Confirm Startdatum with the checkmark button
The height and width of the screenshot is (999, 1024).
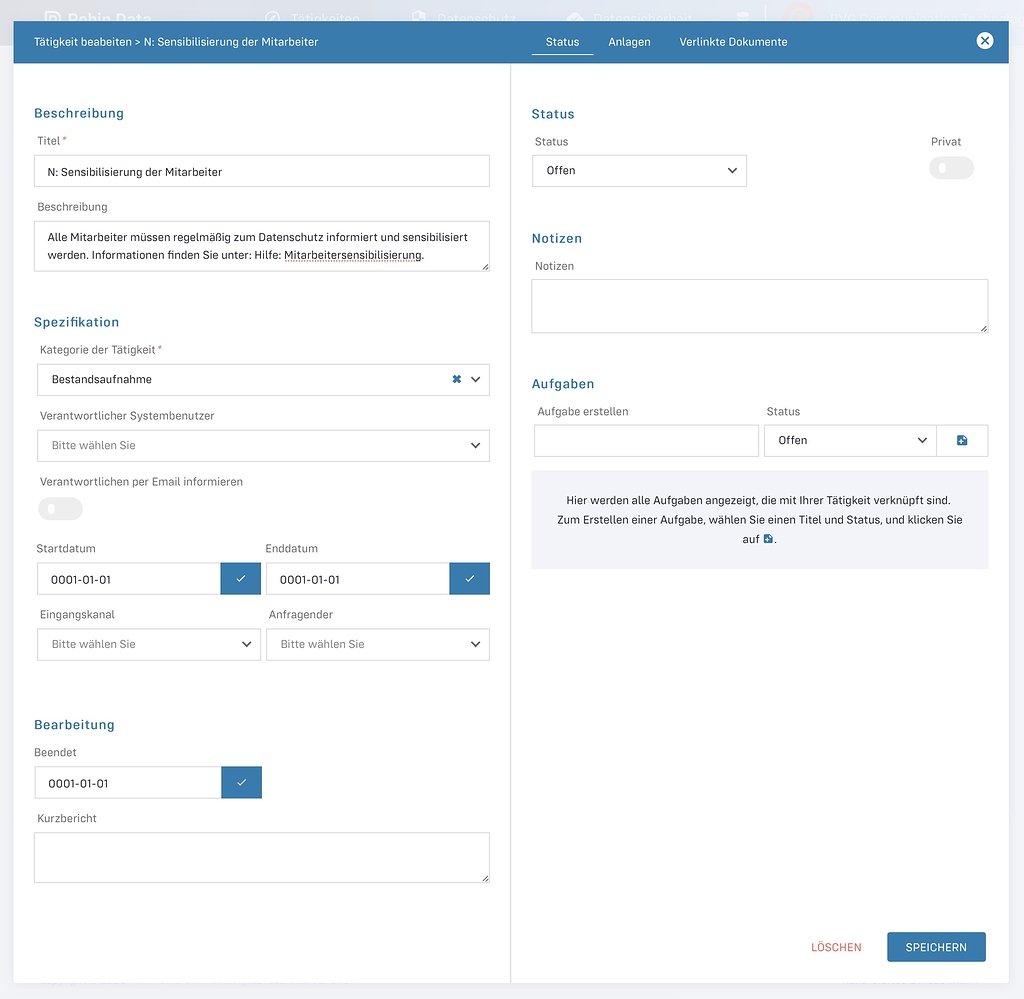tap(240, 579)
